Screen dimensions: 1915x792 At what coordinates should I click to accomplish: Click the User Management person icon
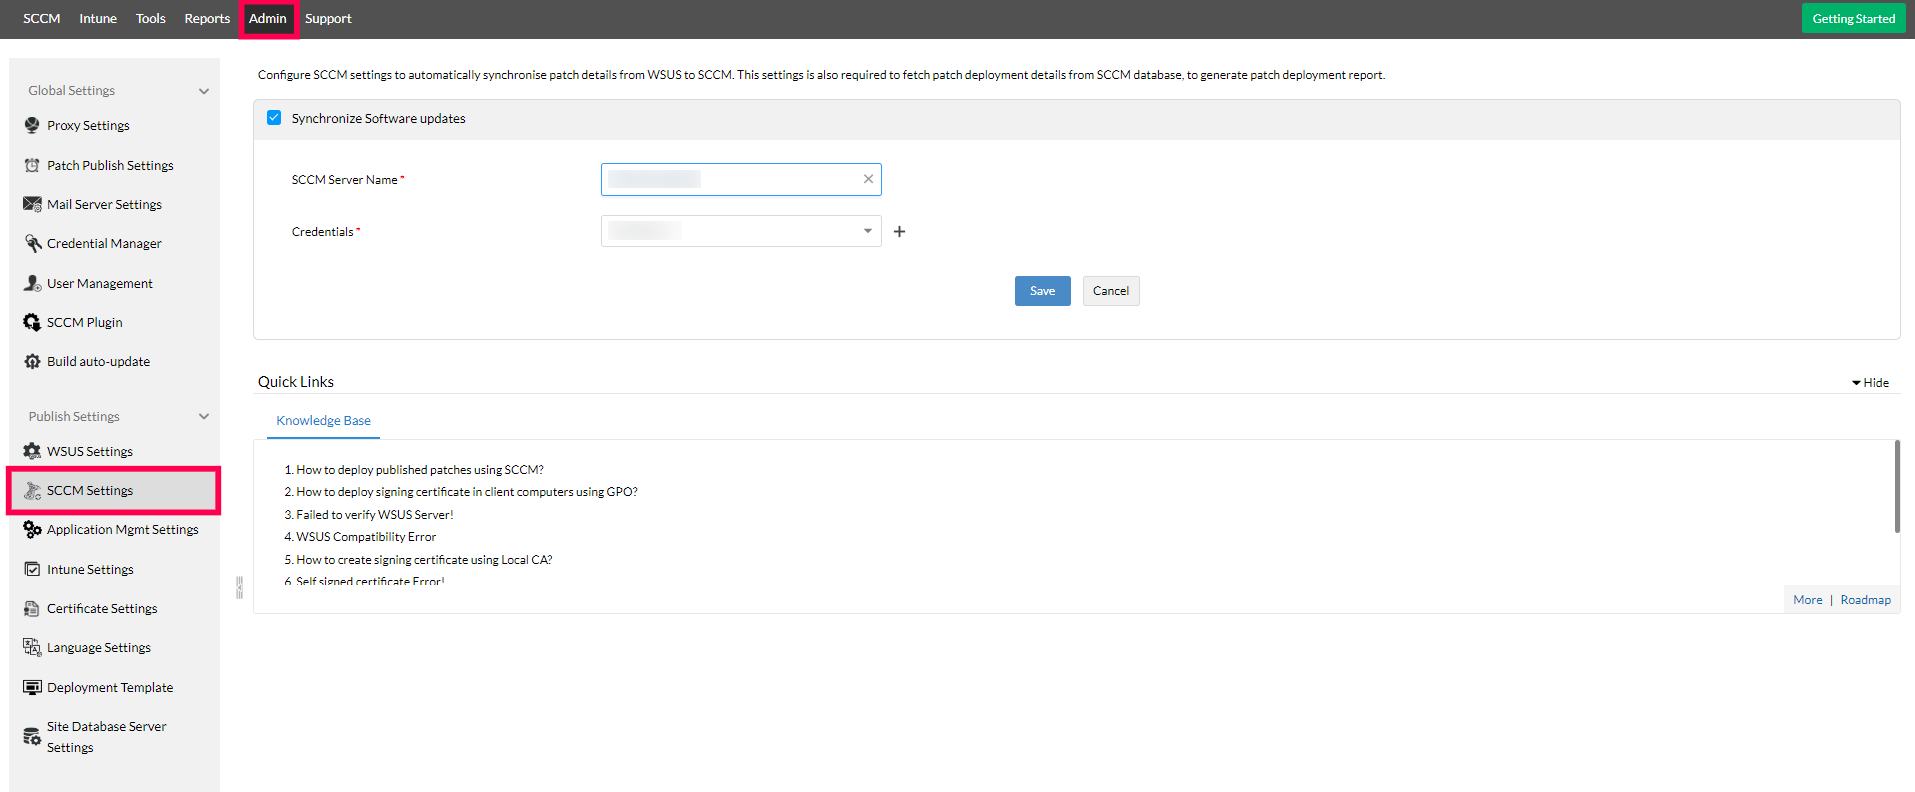(32, 283)
